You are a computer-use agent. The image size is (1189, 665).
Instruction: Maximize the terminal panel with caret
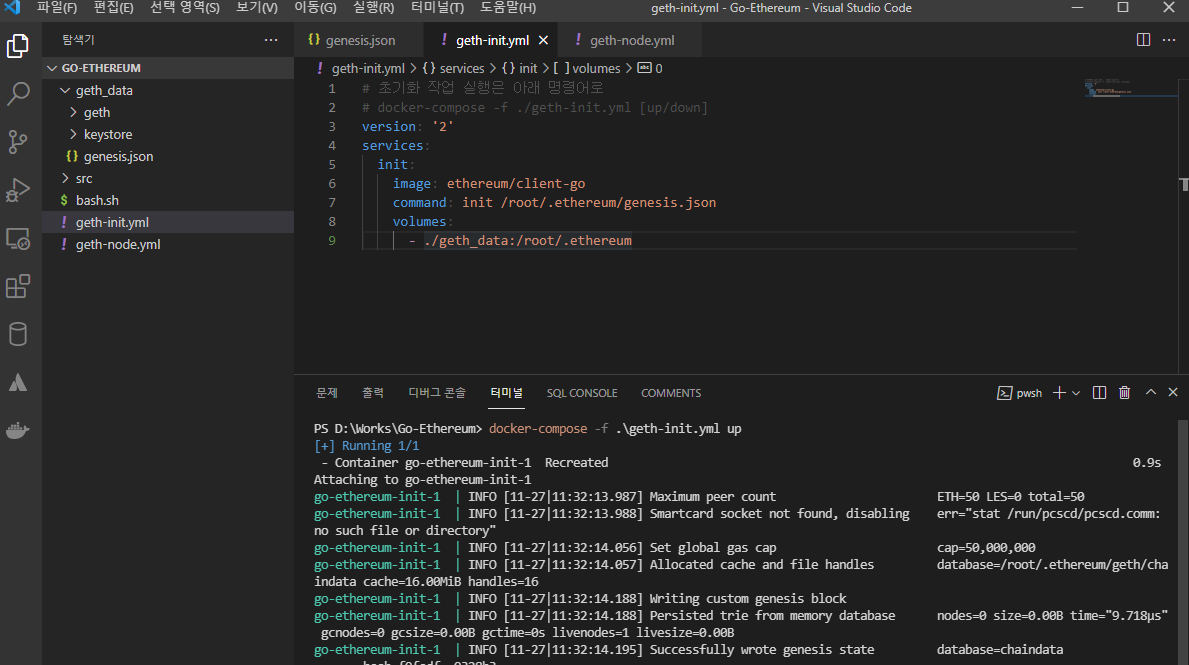1150,392
